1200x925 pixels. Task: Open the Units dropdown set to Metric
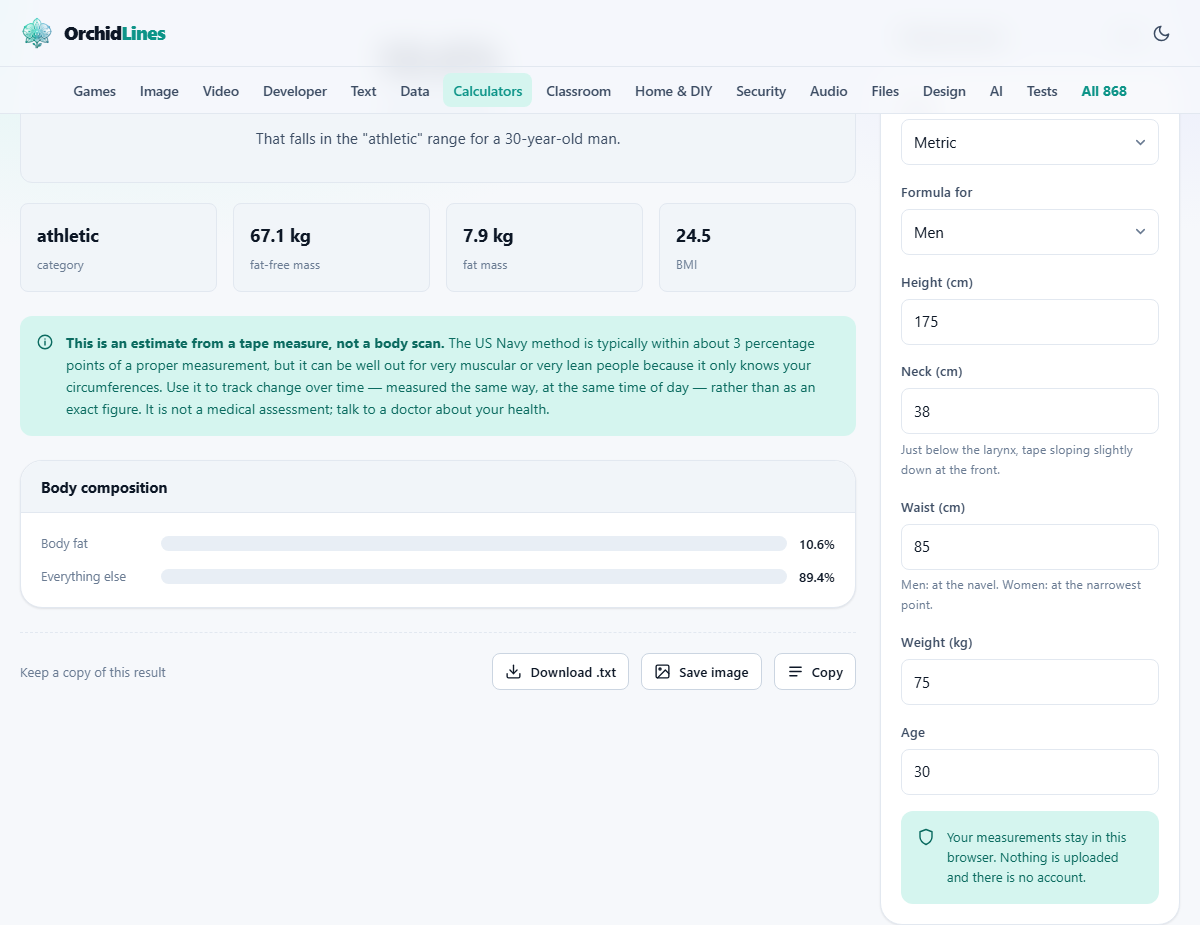[x=1030, y=142]
